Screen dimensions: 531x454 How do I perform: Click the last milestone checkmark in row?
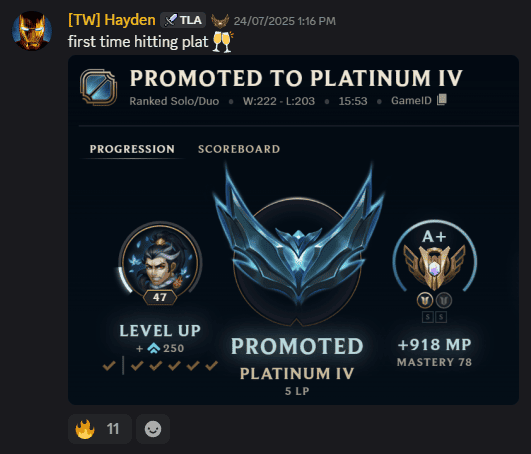coord(212,366)
